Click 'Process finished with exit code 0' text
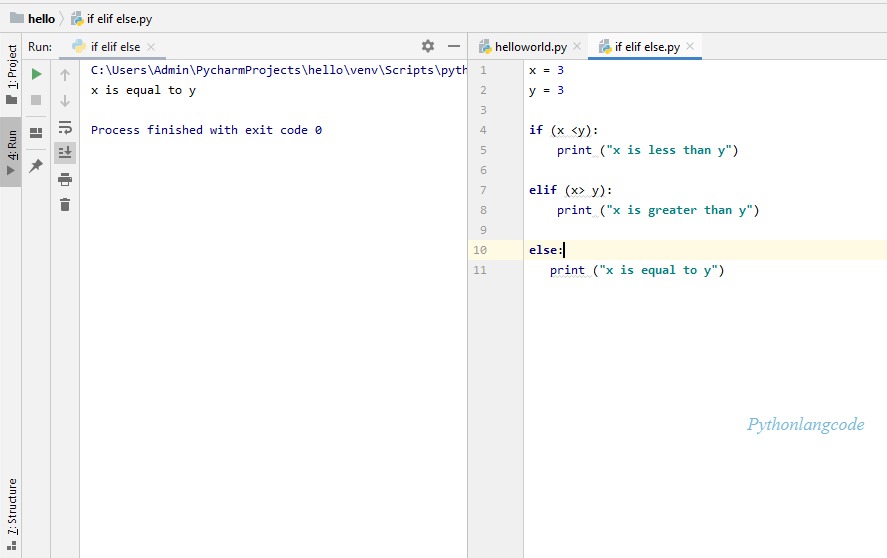 pyautogui.click(x=206, y=130)
